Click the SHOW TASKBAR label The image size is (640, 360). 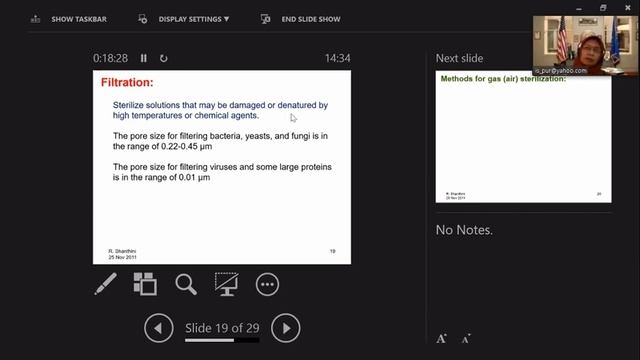(x=79, y=19)
